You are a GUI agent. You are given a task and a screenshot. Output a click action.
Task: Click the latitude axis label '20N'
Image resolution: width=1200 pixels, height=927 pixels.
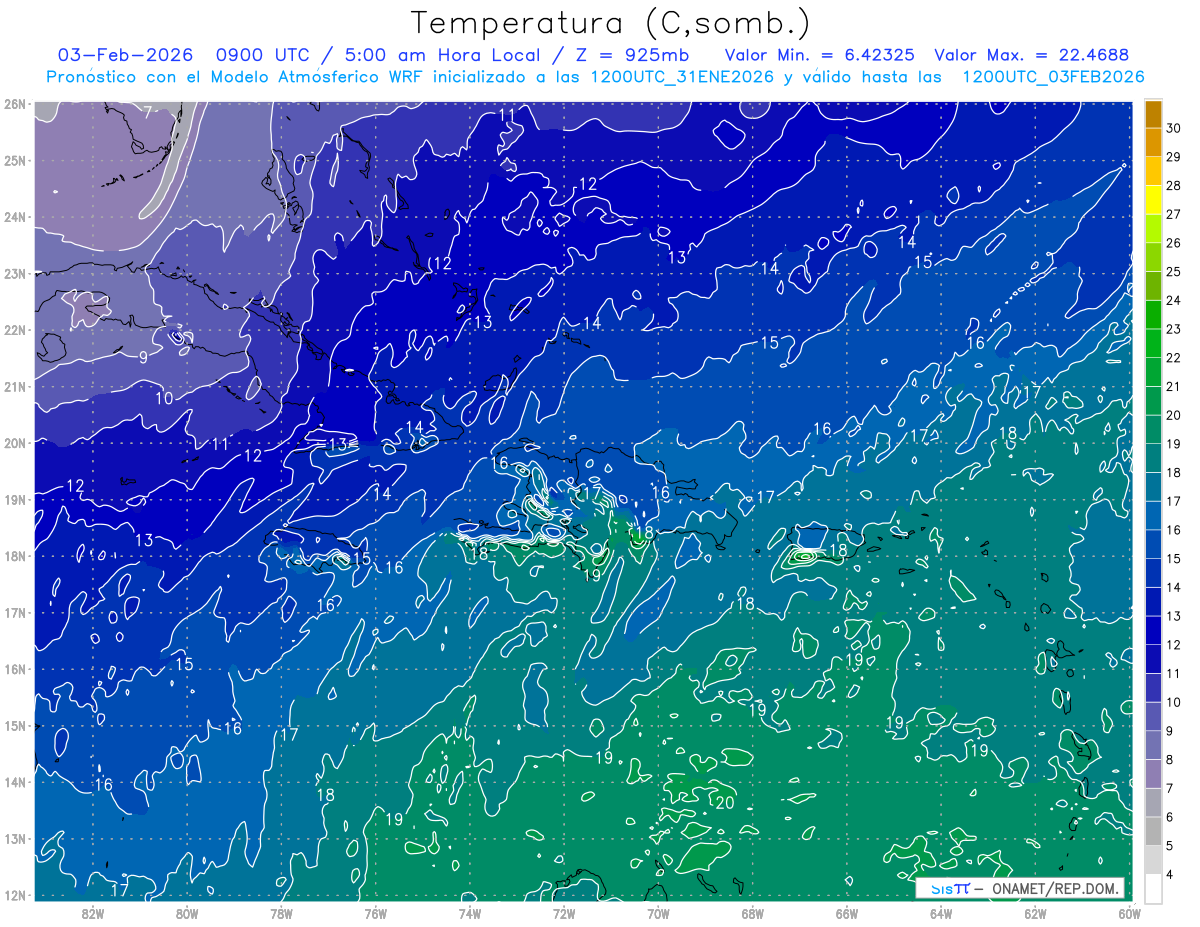click(14, 443)
